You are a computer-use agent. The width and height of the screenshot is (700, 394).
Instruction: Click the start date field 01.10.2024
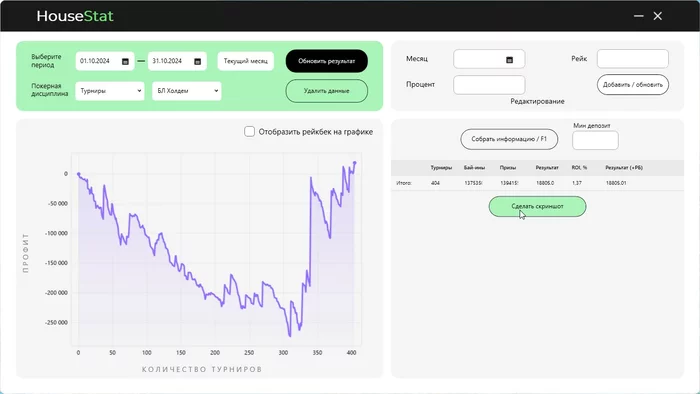[x=105, y=61]
